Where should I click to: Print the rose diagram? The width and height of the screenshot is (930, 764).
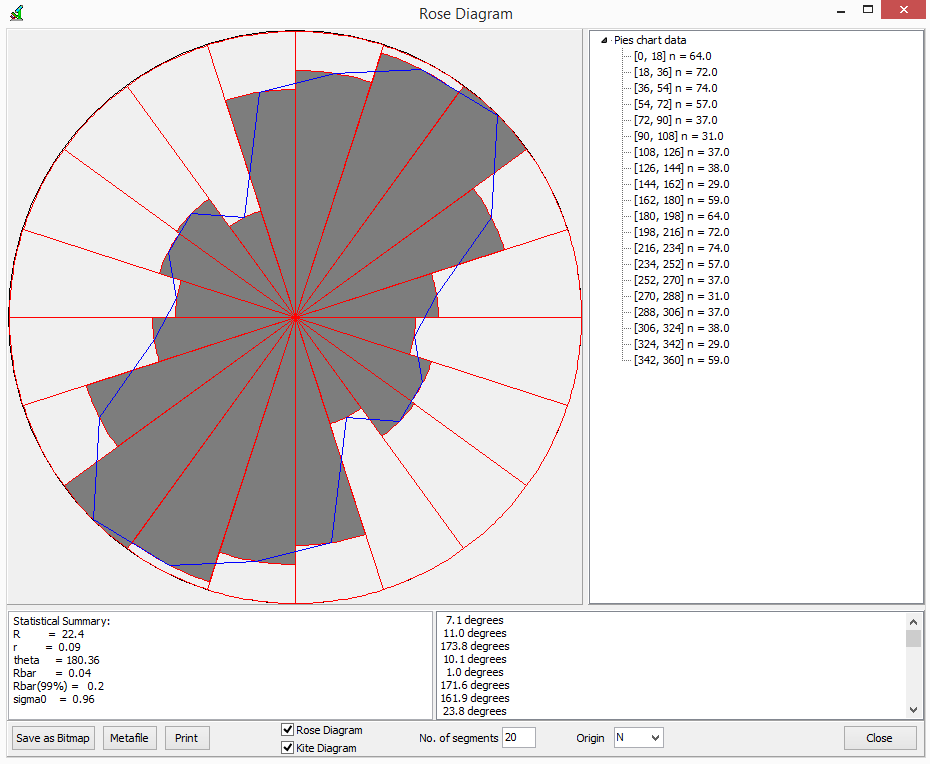click(186, 737)
